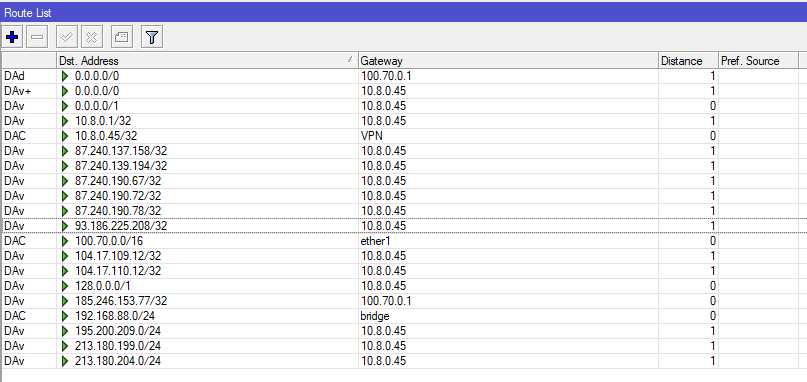Viewport: 807px width, 382px height.
Task: Select route 87.240.190.67/32
Action: tap(404, 181)
